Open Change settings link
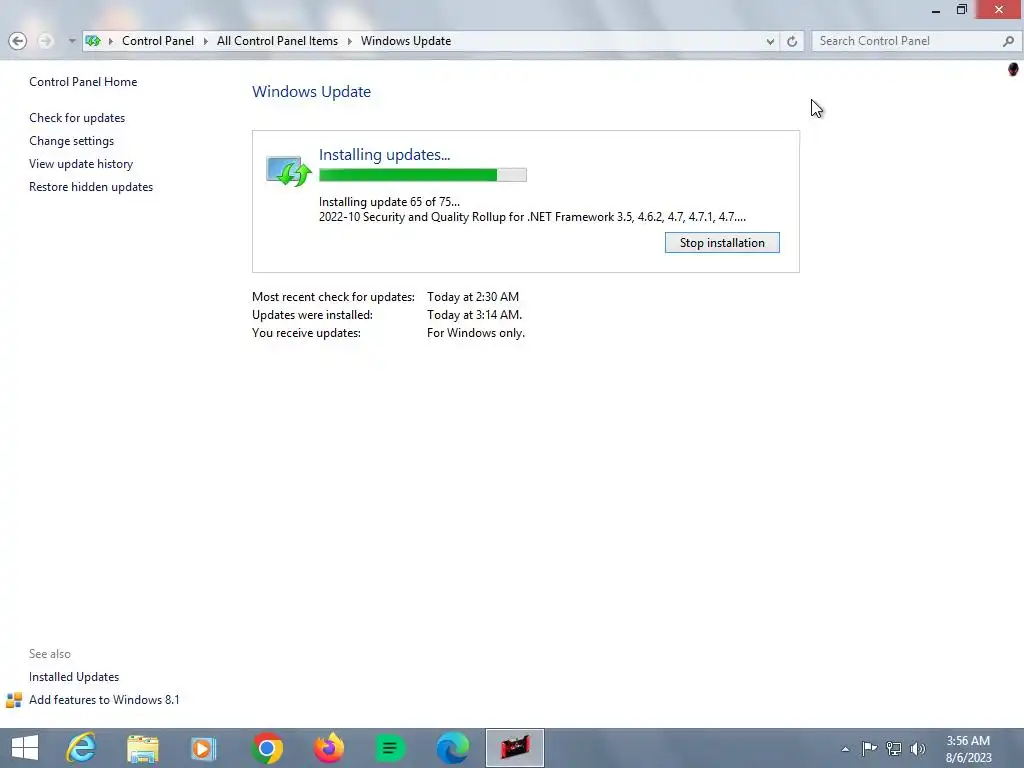This screenshot has height=768, width=1024. (x=71, y=140)
